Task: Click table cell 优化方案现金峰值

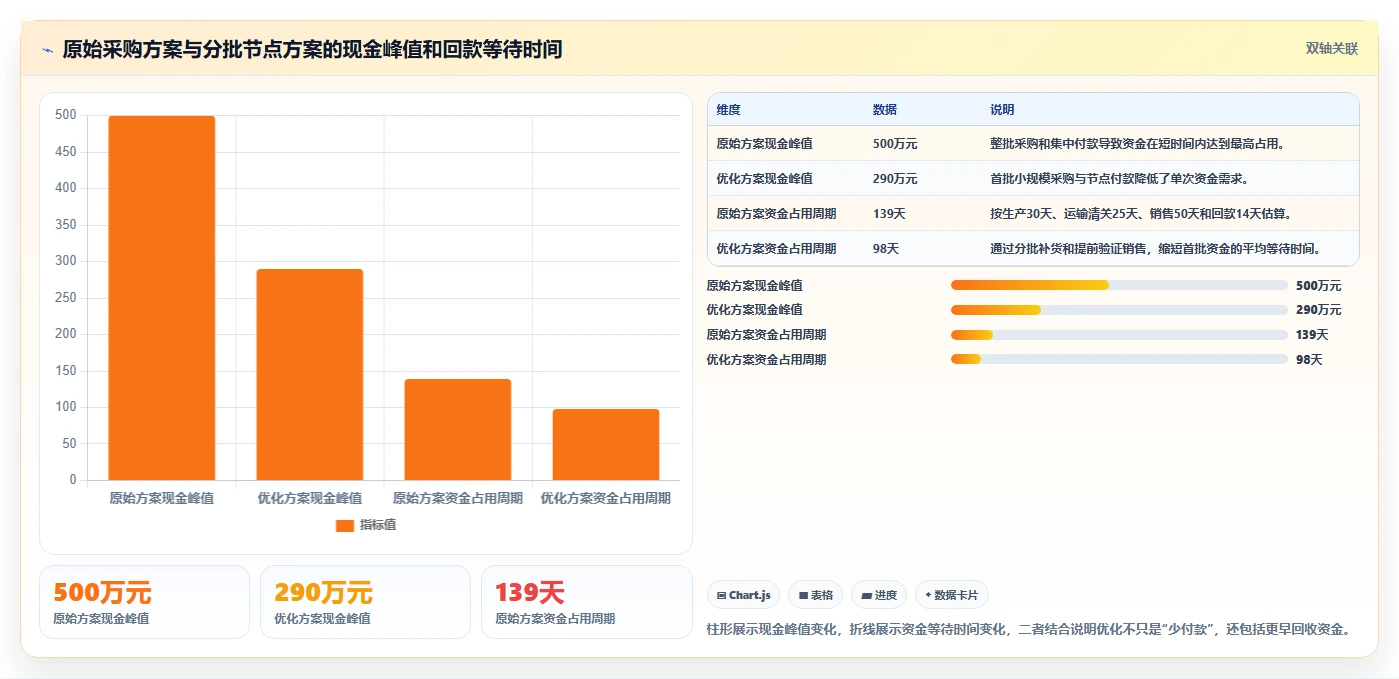Action: pos(765,179)
